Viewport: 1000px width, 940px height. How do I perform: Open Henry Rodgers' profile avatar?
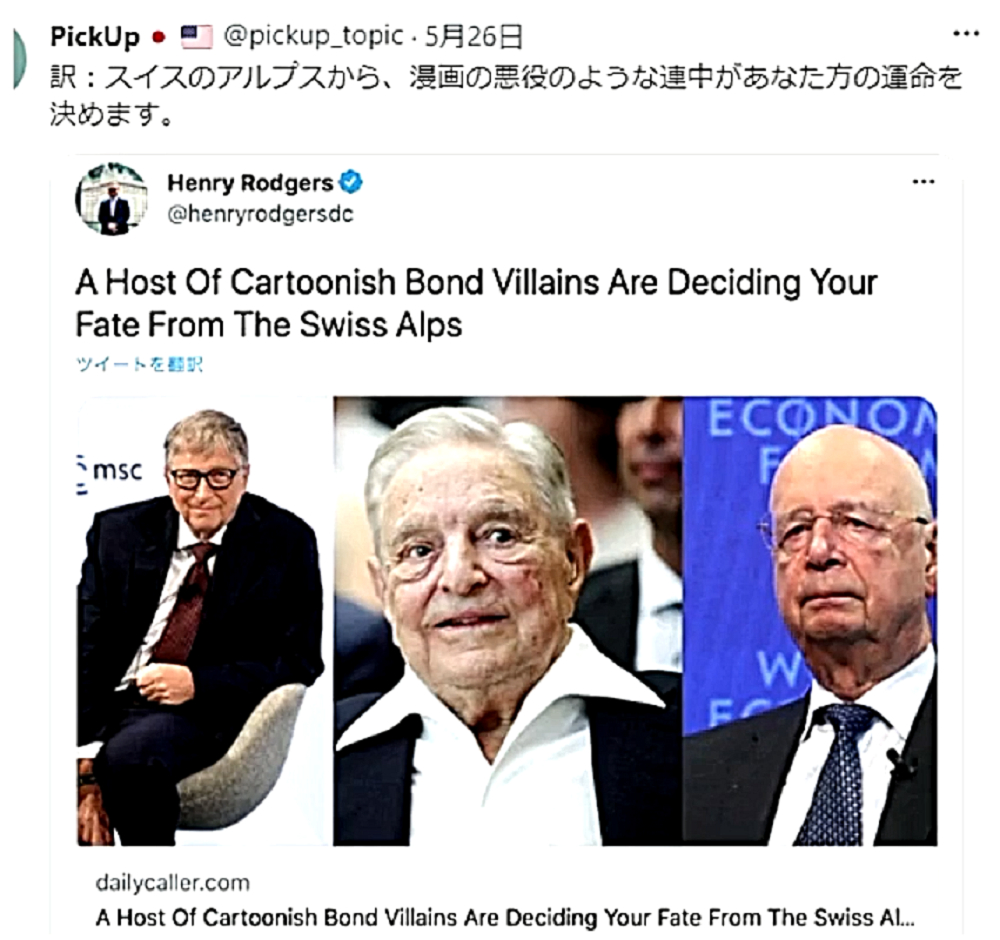coord(112,199)
